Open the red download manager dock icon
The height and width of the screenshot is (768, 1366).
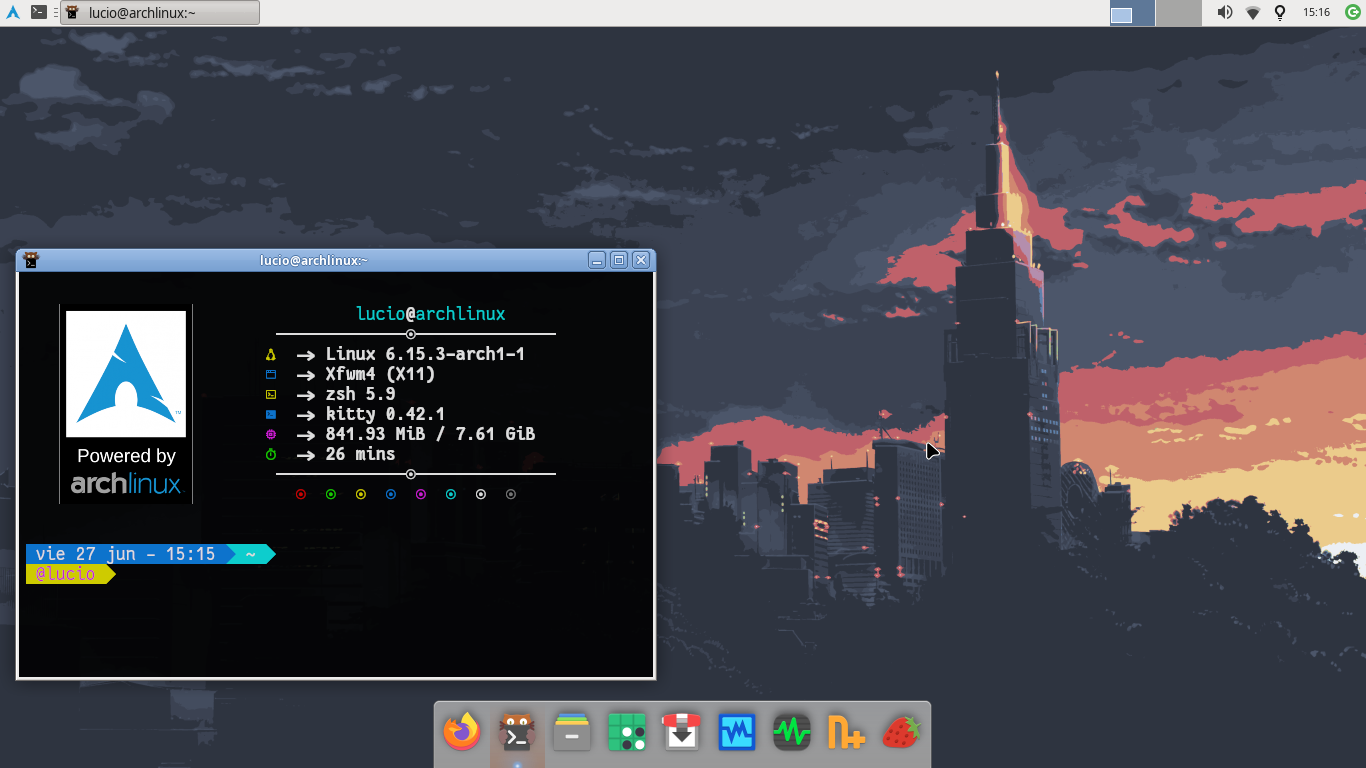682,732
